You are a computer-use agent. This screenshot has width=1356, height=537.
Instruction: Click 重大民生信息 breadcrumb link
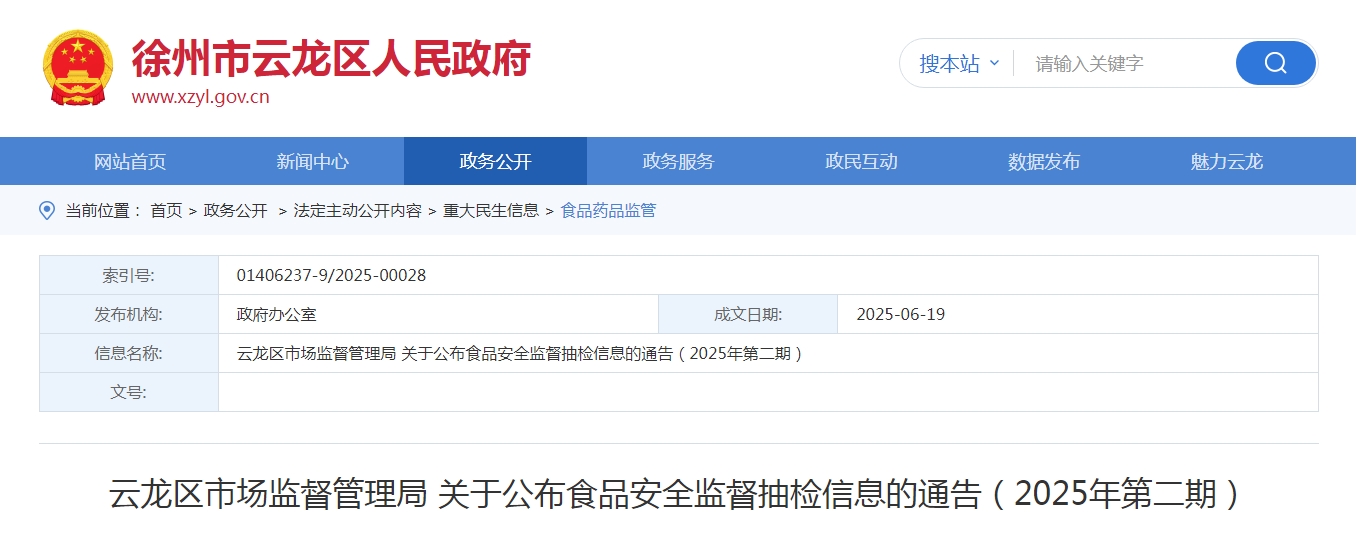(x=491, y=210)
